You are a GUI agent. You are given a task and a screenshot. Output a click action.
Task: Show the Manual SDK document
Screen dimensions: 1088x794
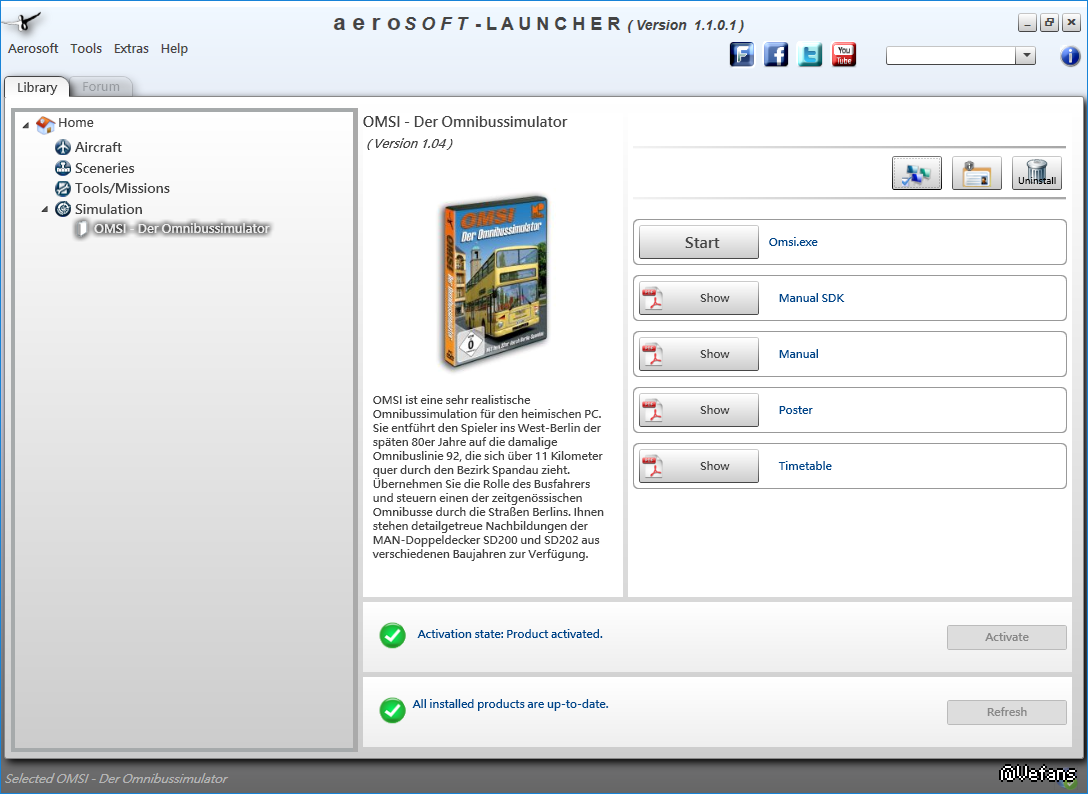tap(699, 298)
